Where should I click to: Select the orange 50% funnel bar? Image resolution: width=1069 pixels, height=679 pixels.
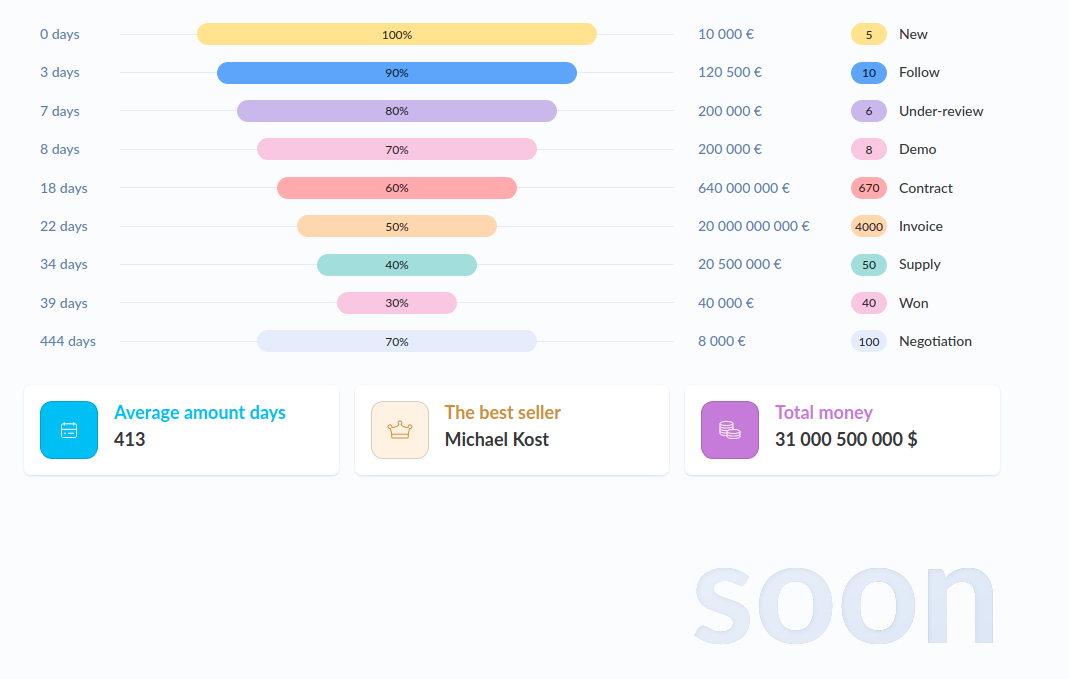coord(397,226)
